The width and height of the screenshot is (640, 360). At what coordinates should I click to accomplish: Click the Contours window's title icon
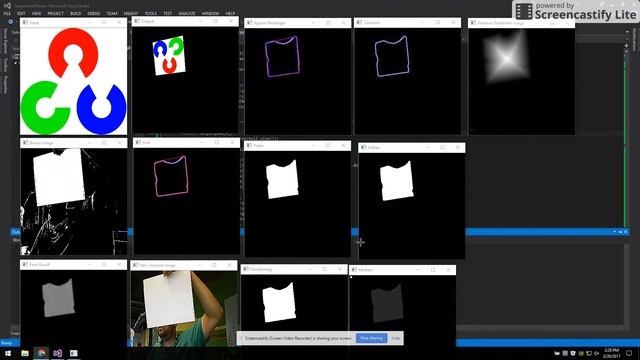point(359,22)
